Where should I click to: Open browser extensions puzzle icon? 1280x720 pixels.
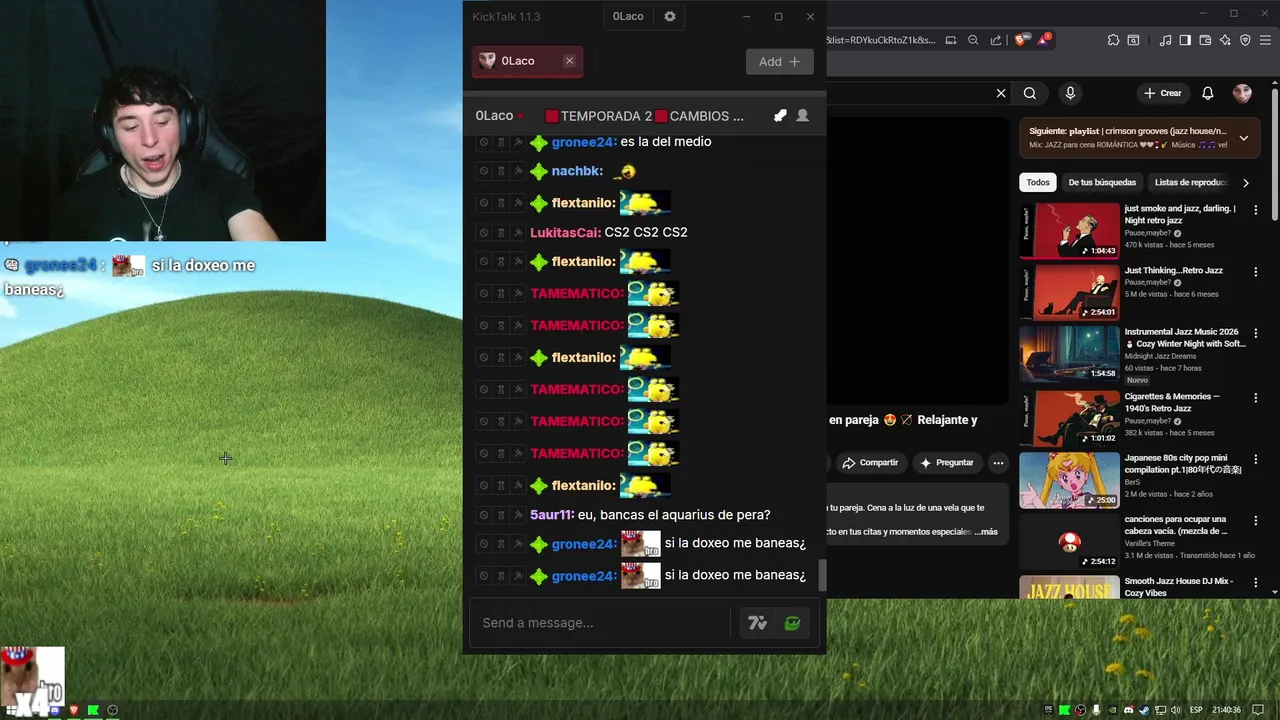[1113, 40]
